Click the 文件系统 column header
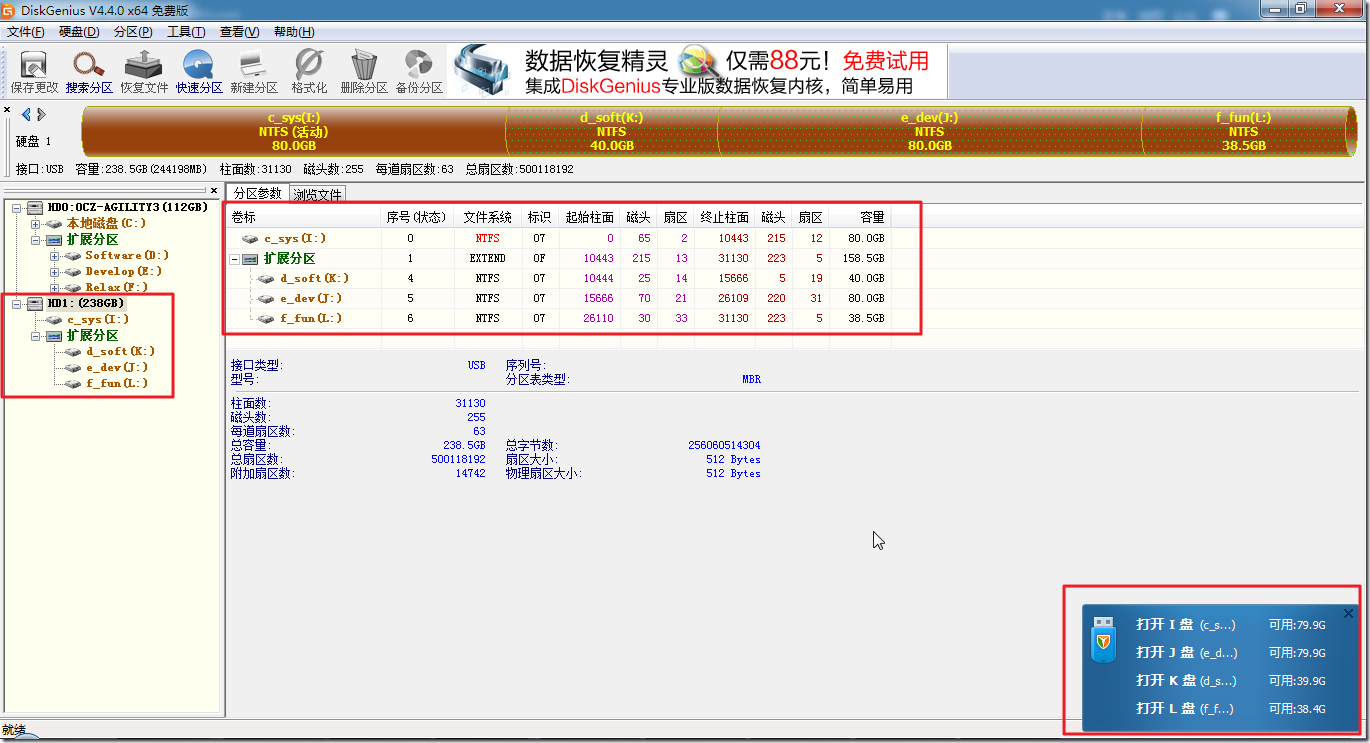This screenshot has width=1370, height=743. pyautogui.click(x=488, y=217)
